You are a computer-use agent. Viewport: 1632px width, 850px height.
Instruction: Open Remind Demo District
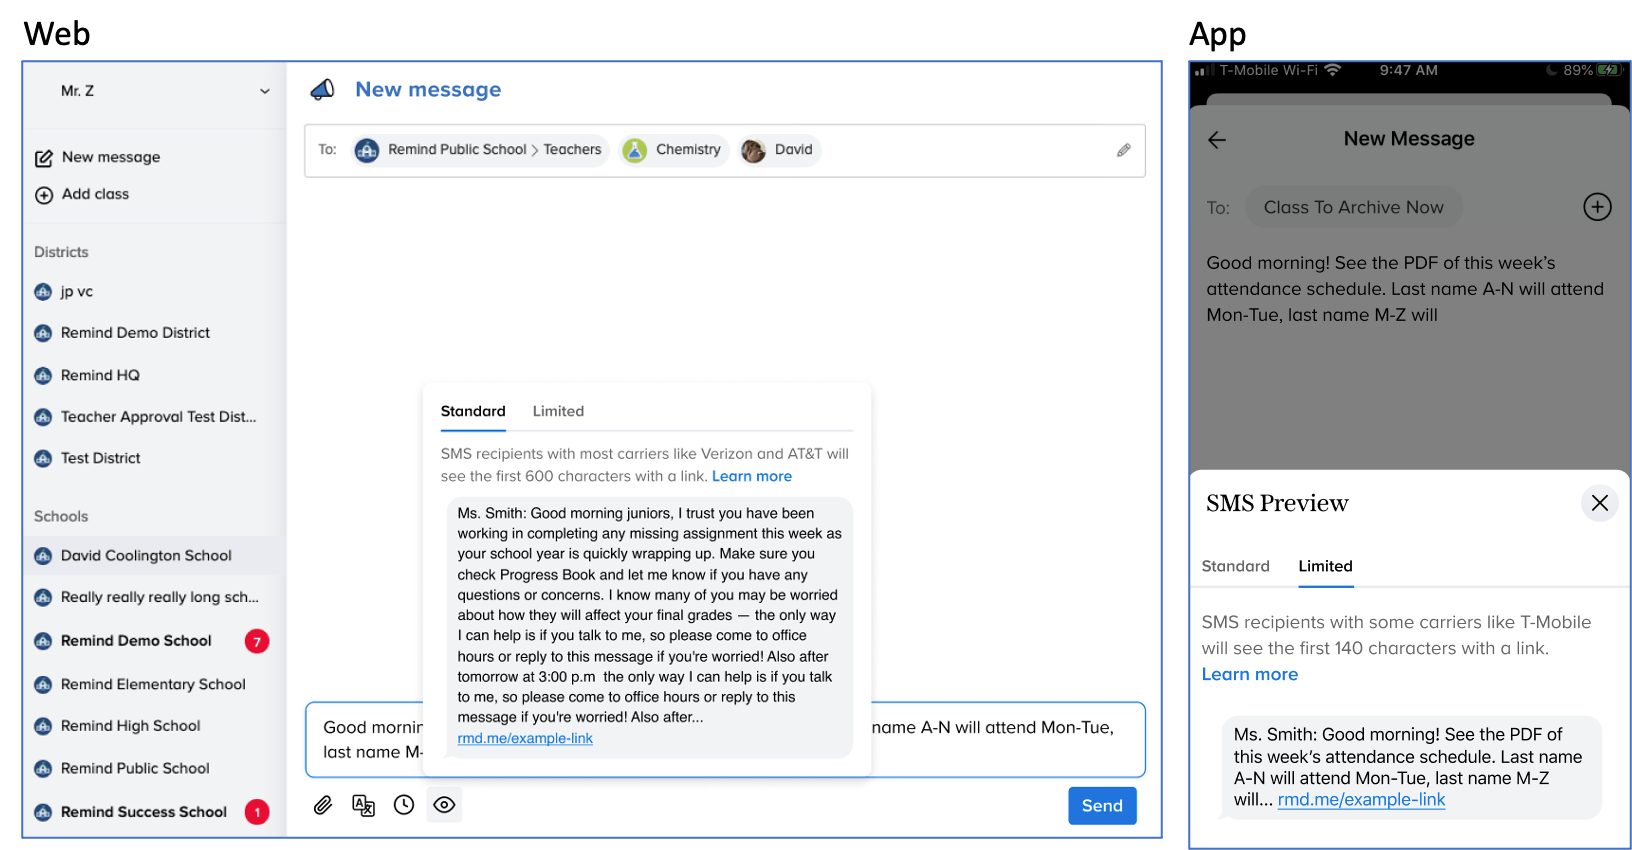click(x=135, y=333)
